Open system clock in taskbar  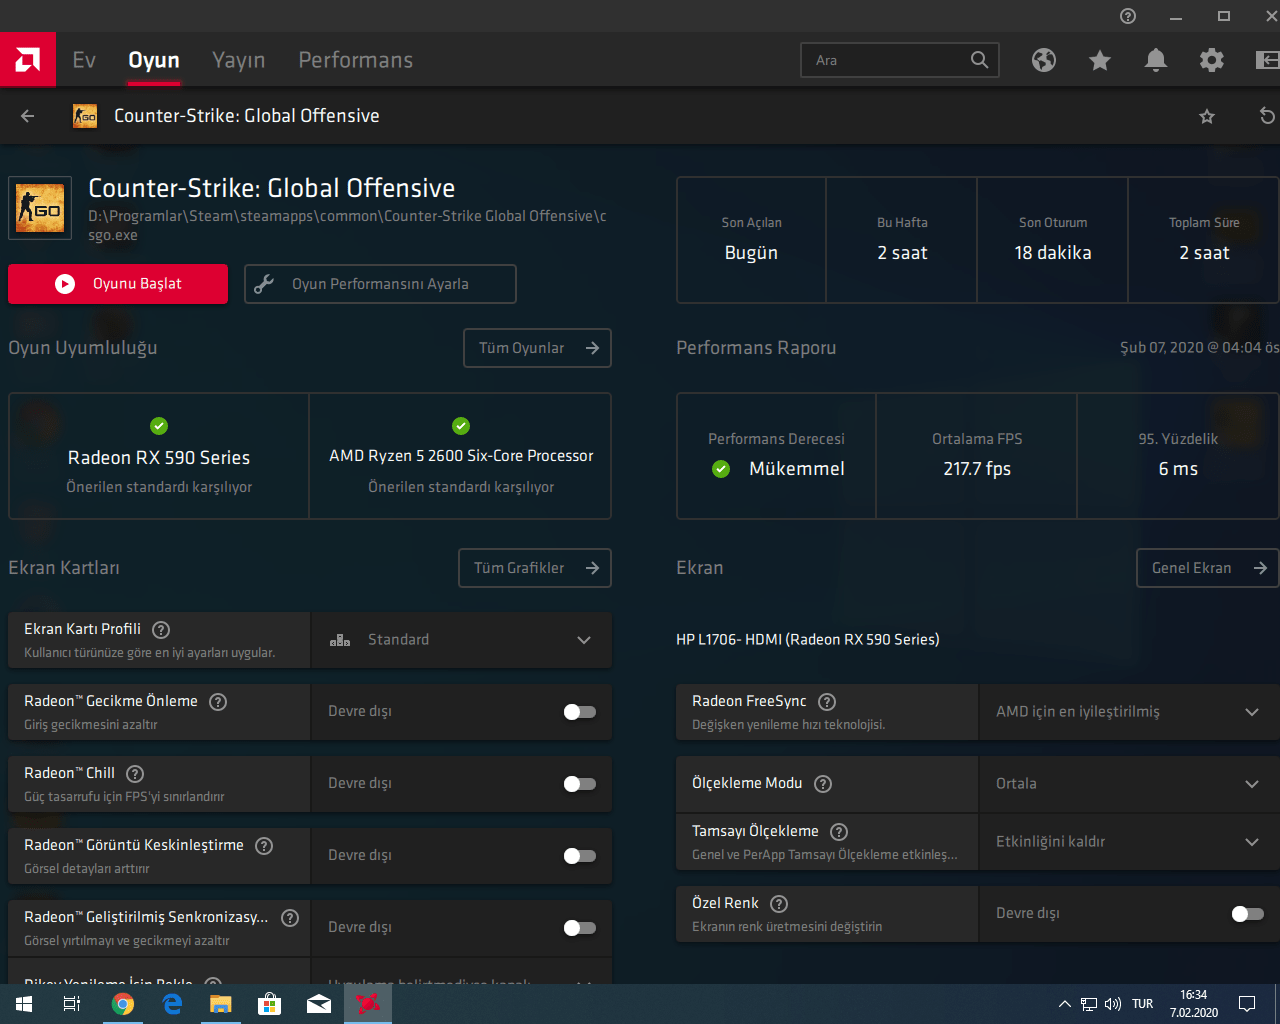pyautogui.click(x=1194, y=1004)
